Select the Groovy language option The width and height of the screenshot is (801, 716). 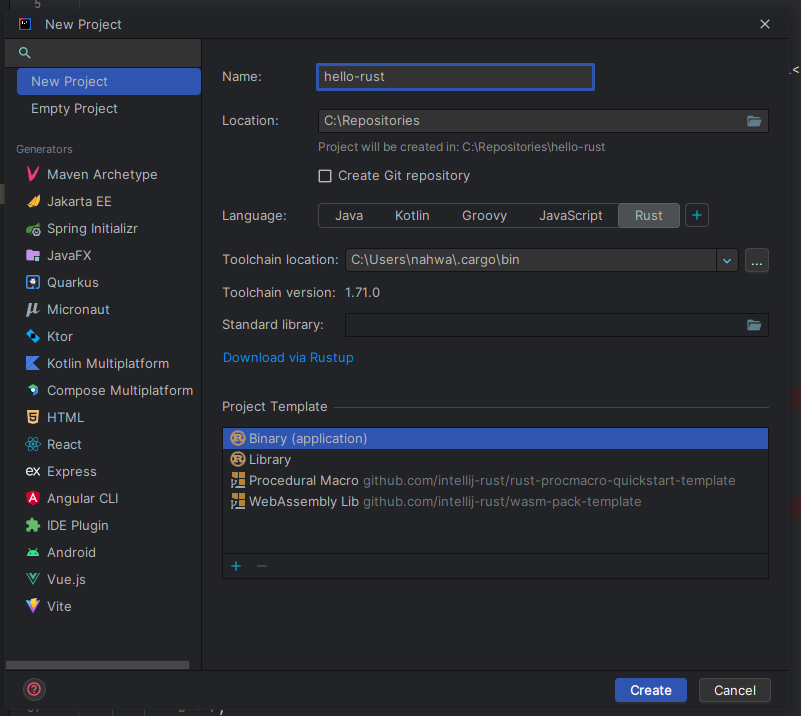[x=484, y=216]
